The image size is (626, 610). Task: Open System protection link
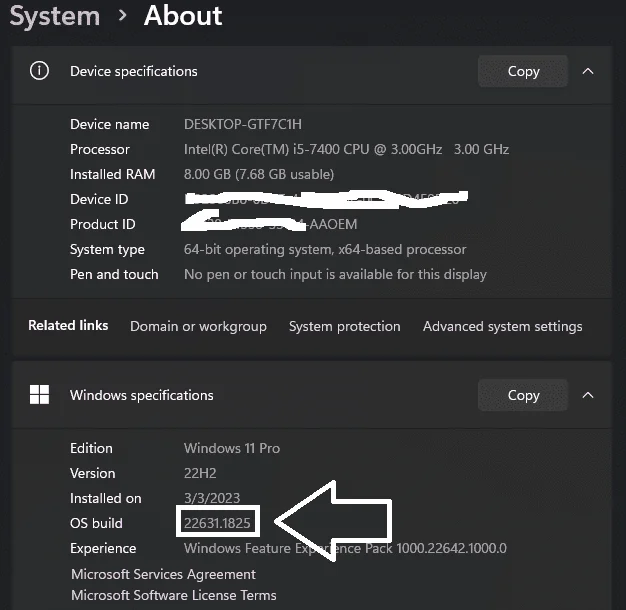click(x=345, y=327)
